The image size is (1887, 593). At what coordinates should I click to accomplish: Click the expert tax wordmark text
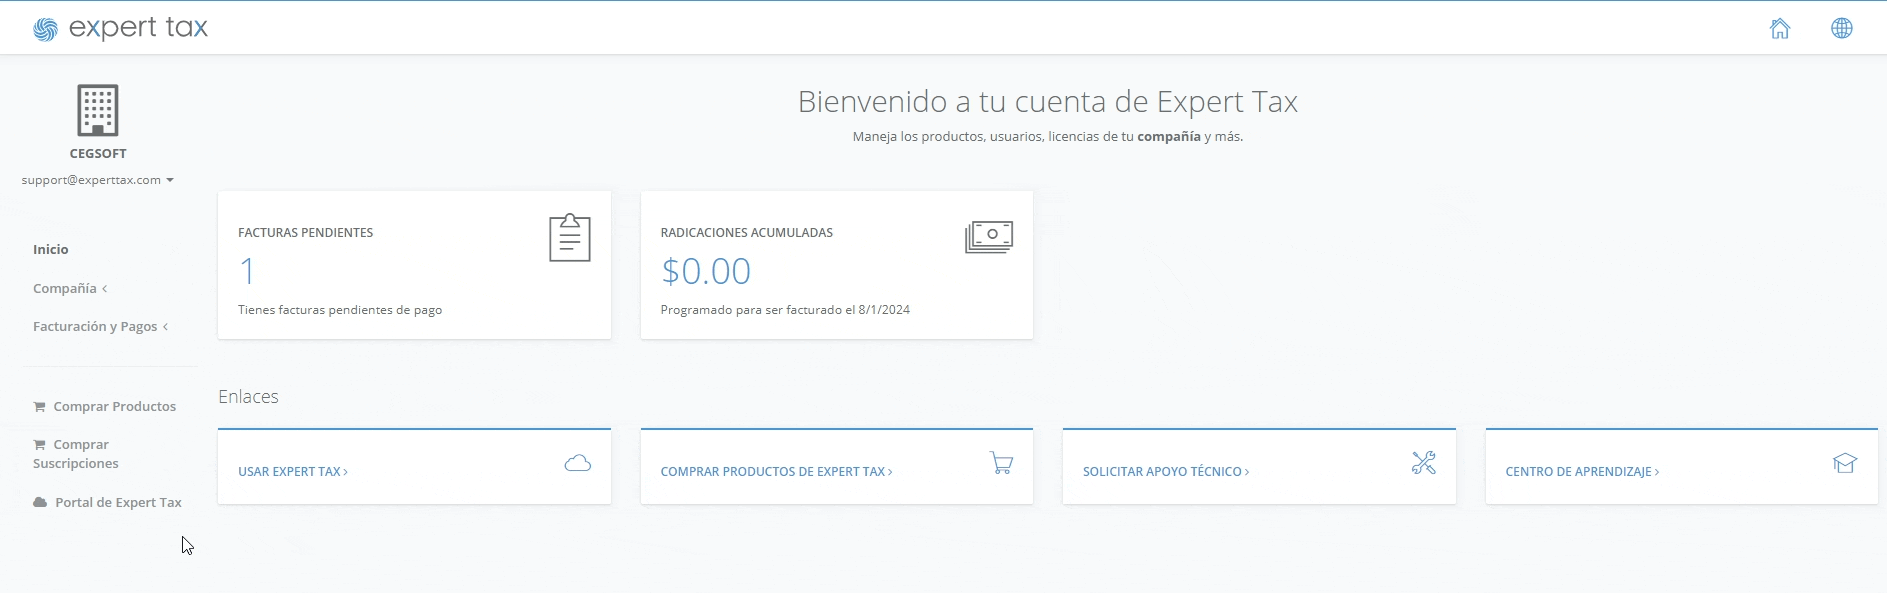(x=138, y=28)
